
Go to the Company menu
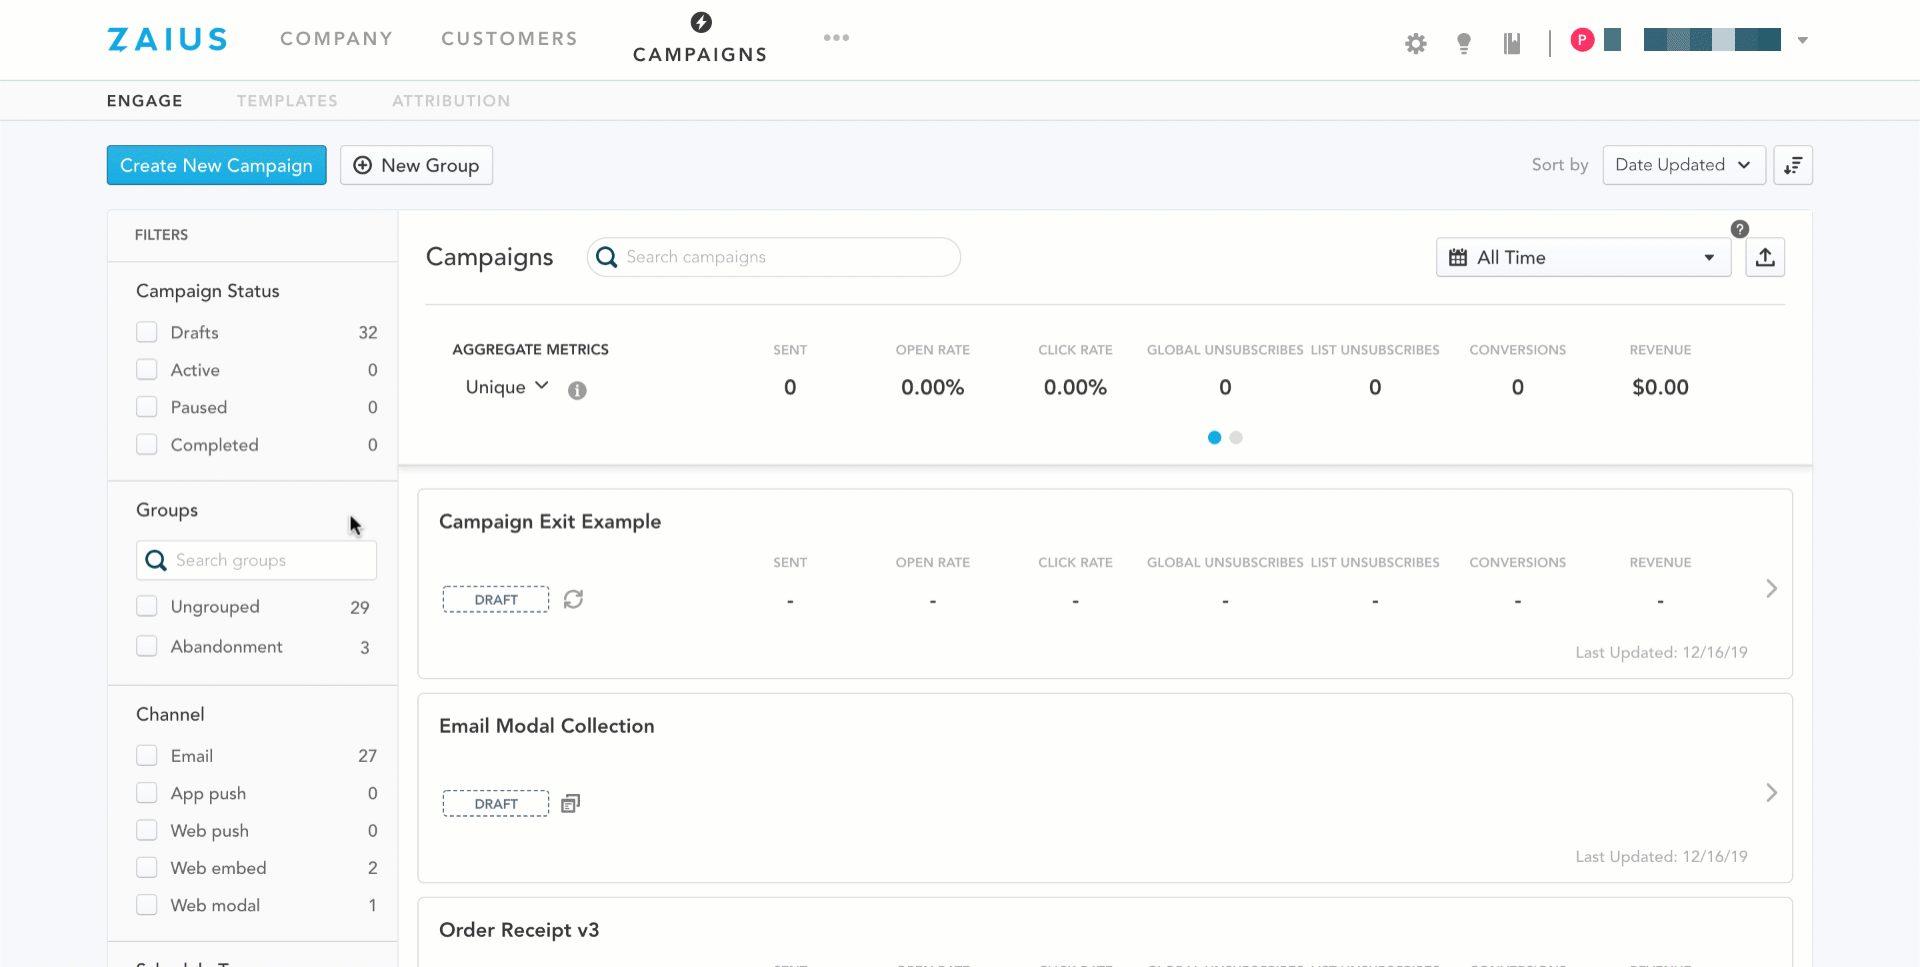[x=336, y=38]
